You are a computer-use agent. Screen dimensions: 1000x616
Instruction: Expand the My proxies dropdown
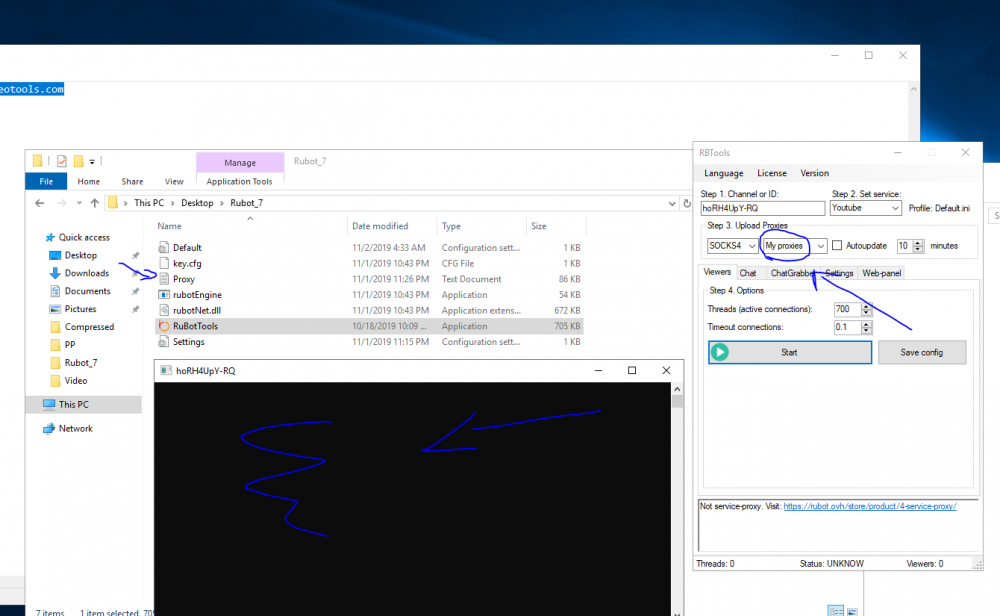(x=820, y=246)
